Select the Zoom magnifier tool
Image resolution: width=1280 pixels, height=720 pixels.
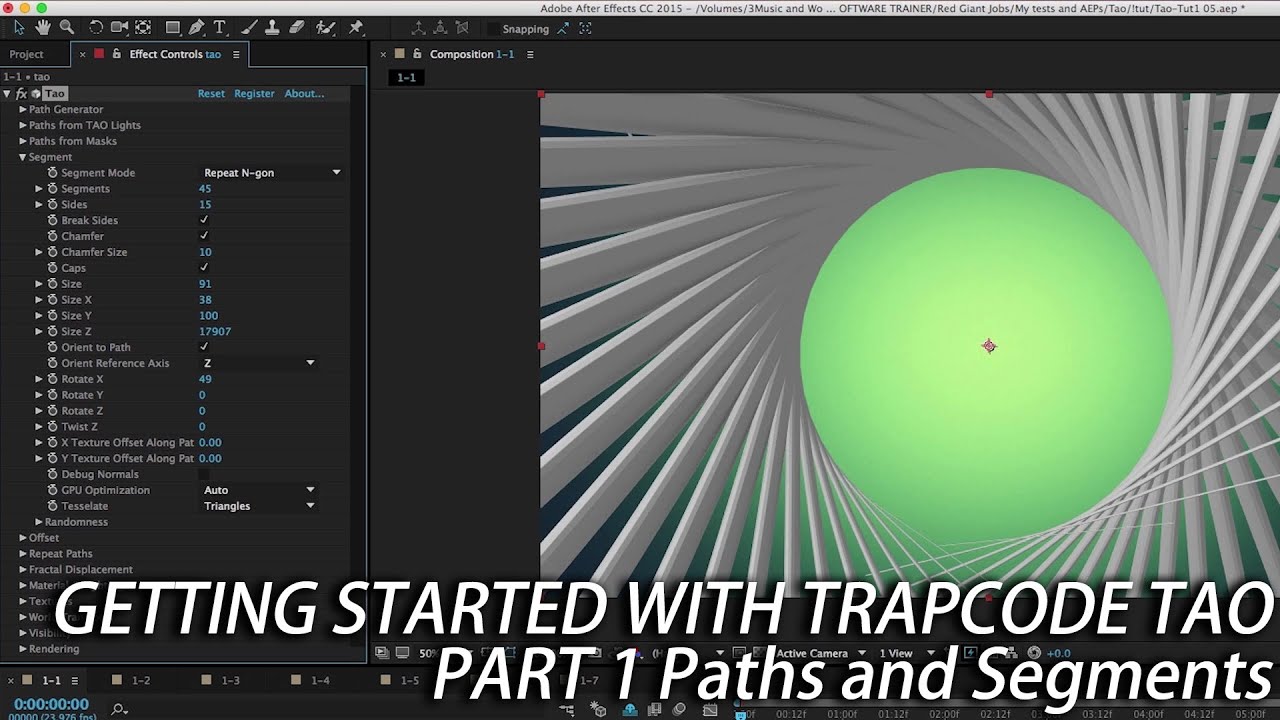pos(67,28)
